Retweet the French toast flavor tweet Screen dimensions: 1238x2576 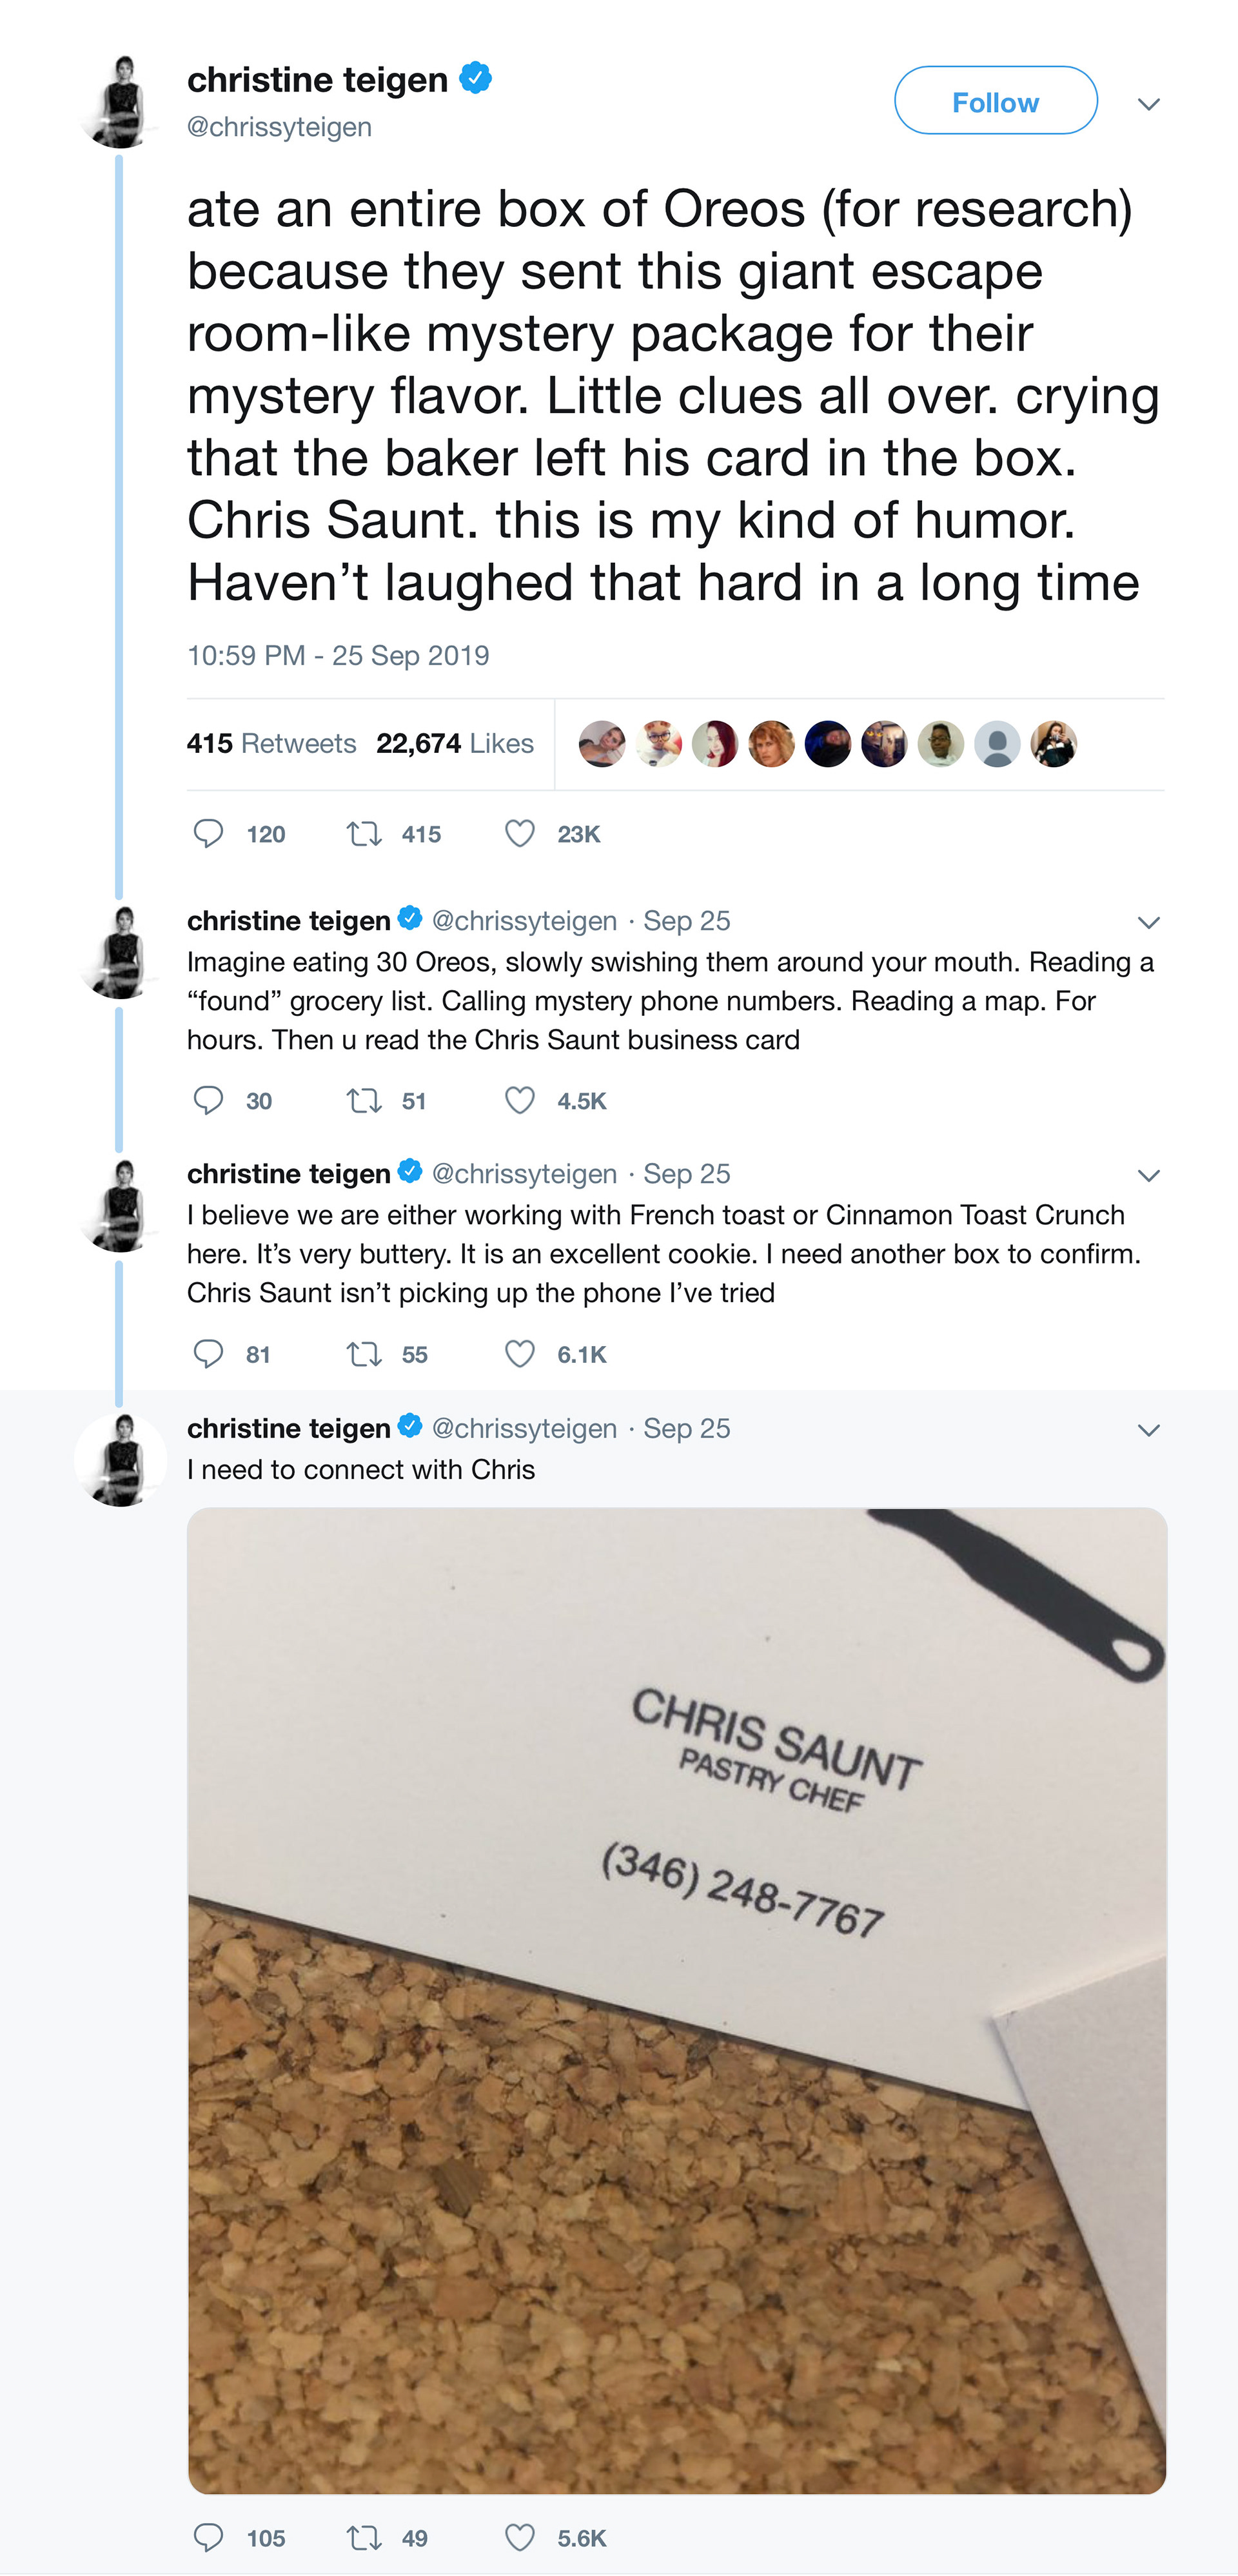coord(364,1354)
